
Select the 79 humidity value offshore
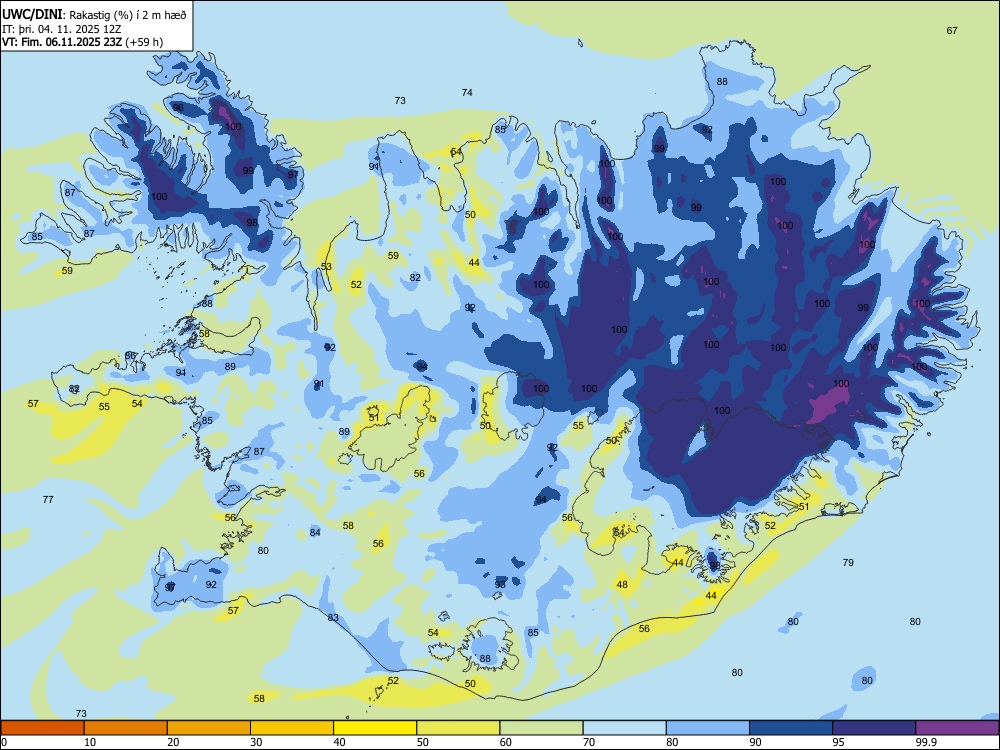click(x=848, y=562)
